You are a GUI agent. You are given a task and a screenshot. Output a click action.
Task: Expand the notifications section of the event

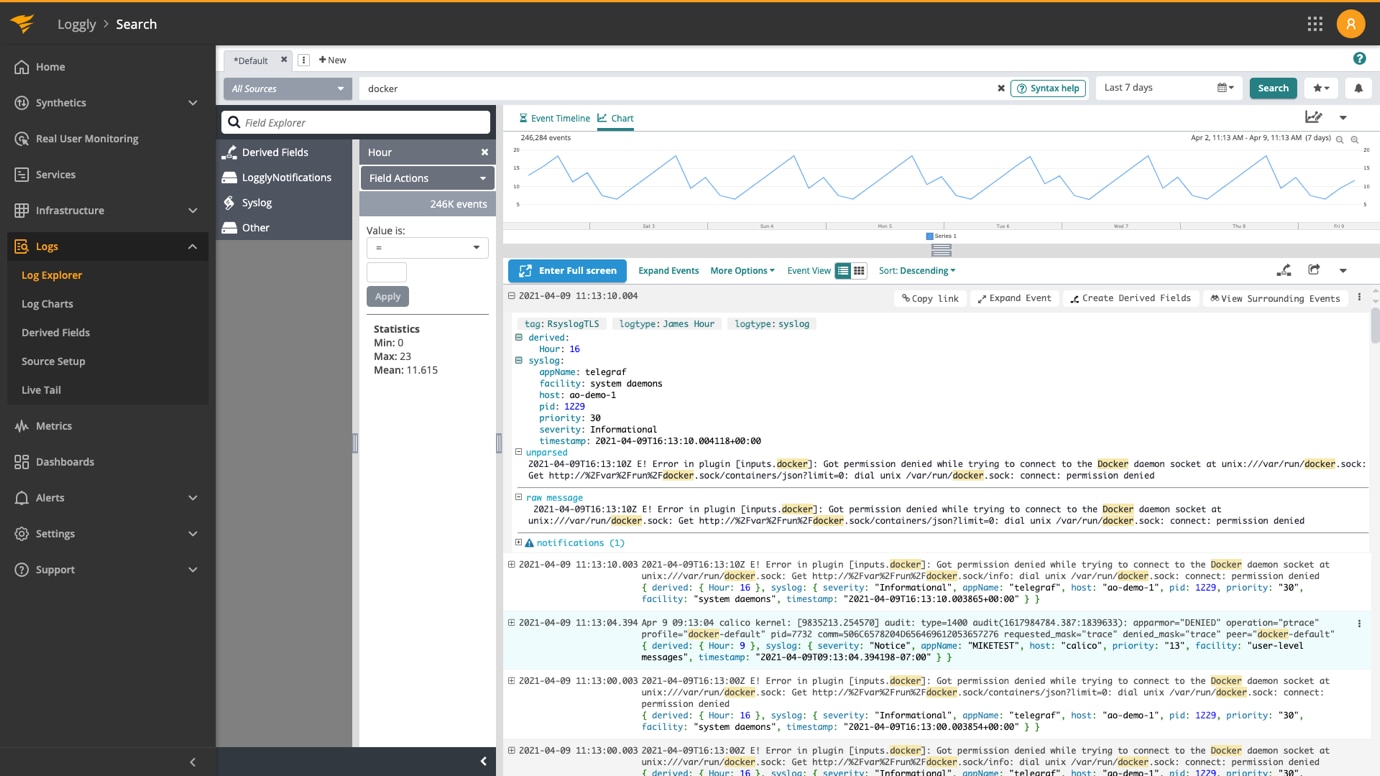[521, 545]
